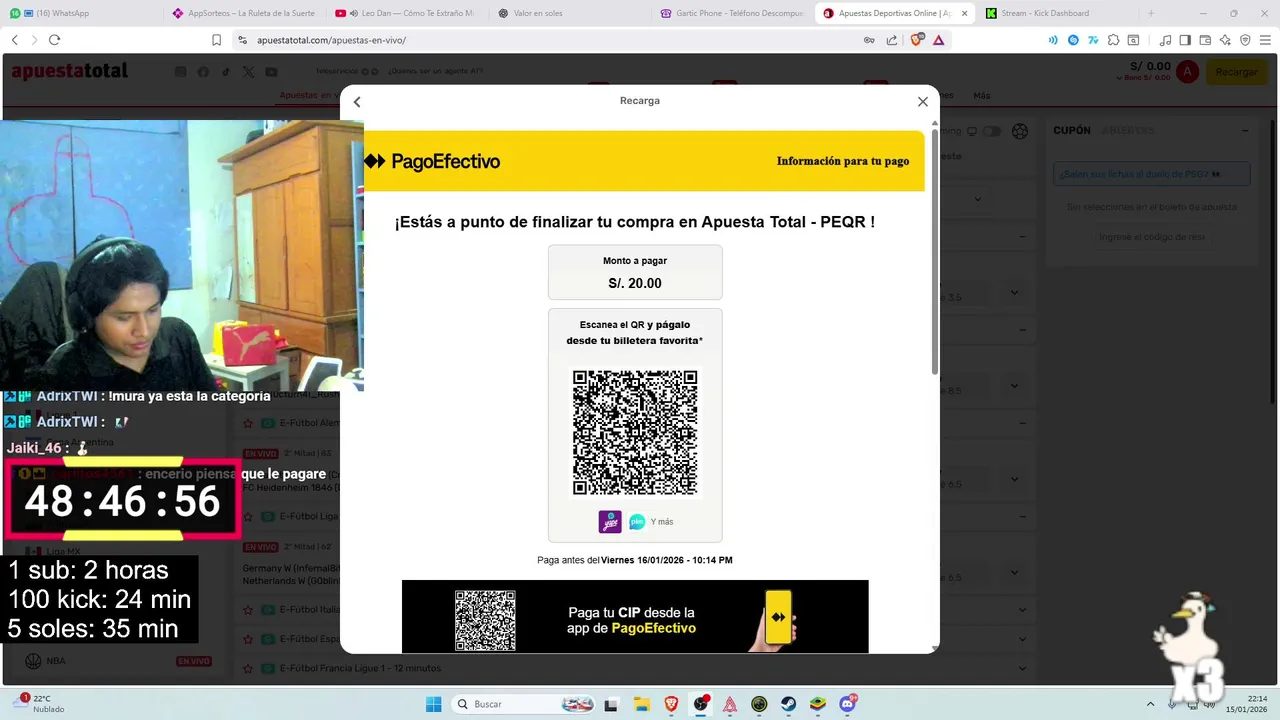Favorite the E-Fútbol Italia row star

point(248,609)
